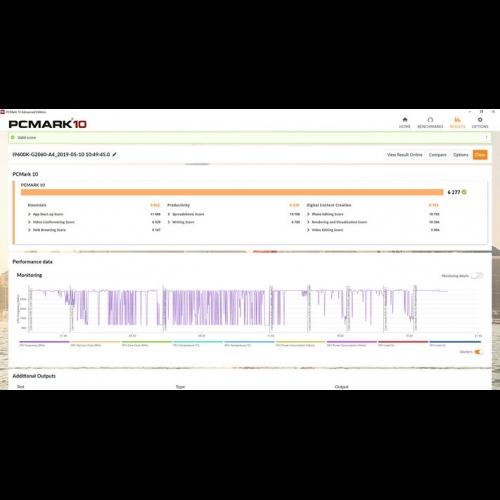Click the pencil icon to rename result
The width and height of the screenshot is (500, 500).
[x=114, y=154]
